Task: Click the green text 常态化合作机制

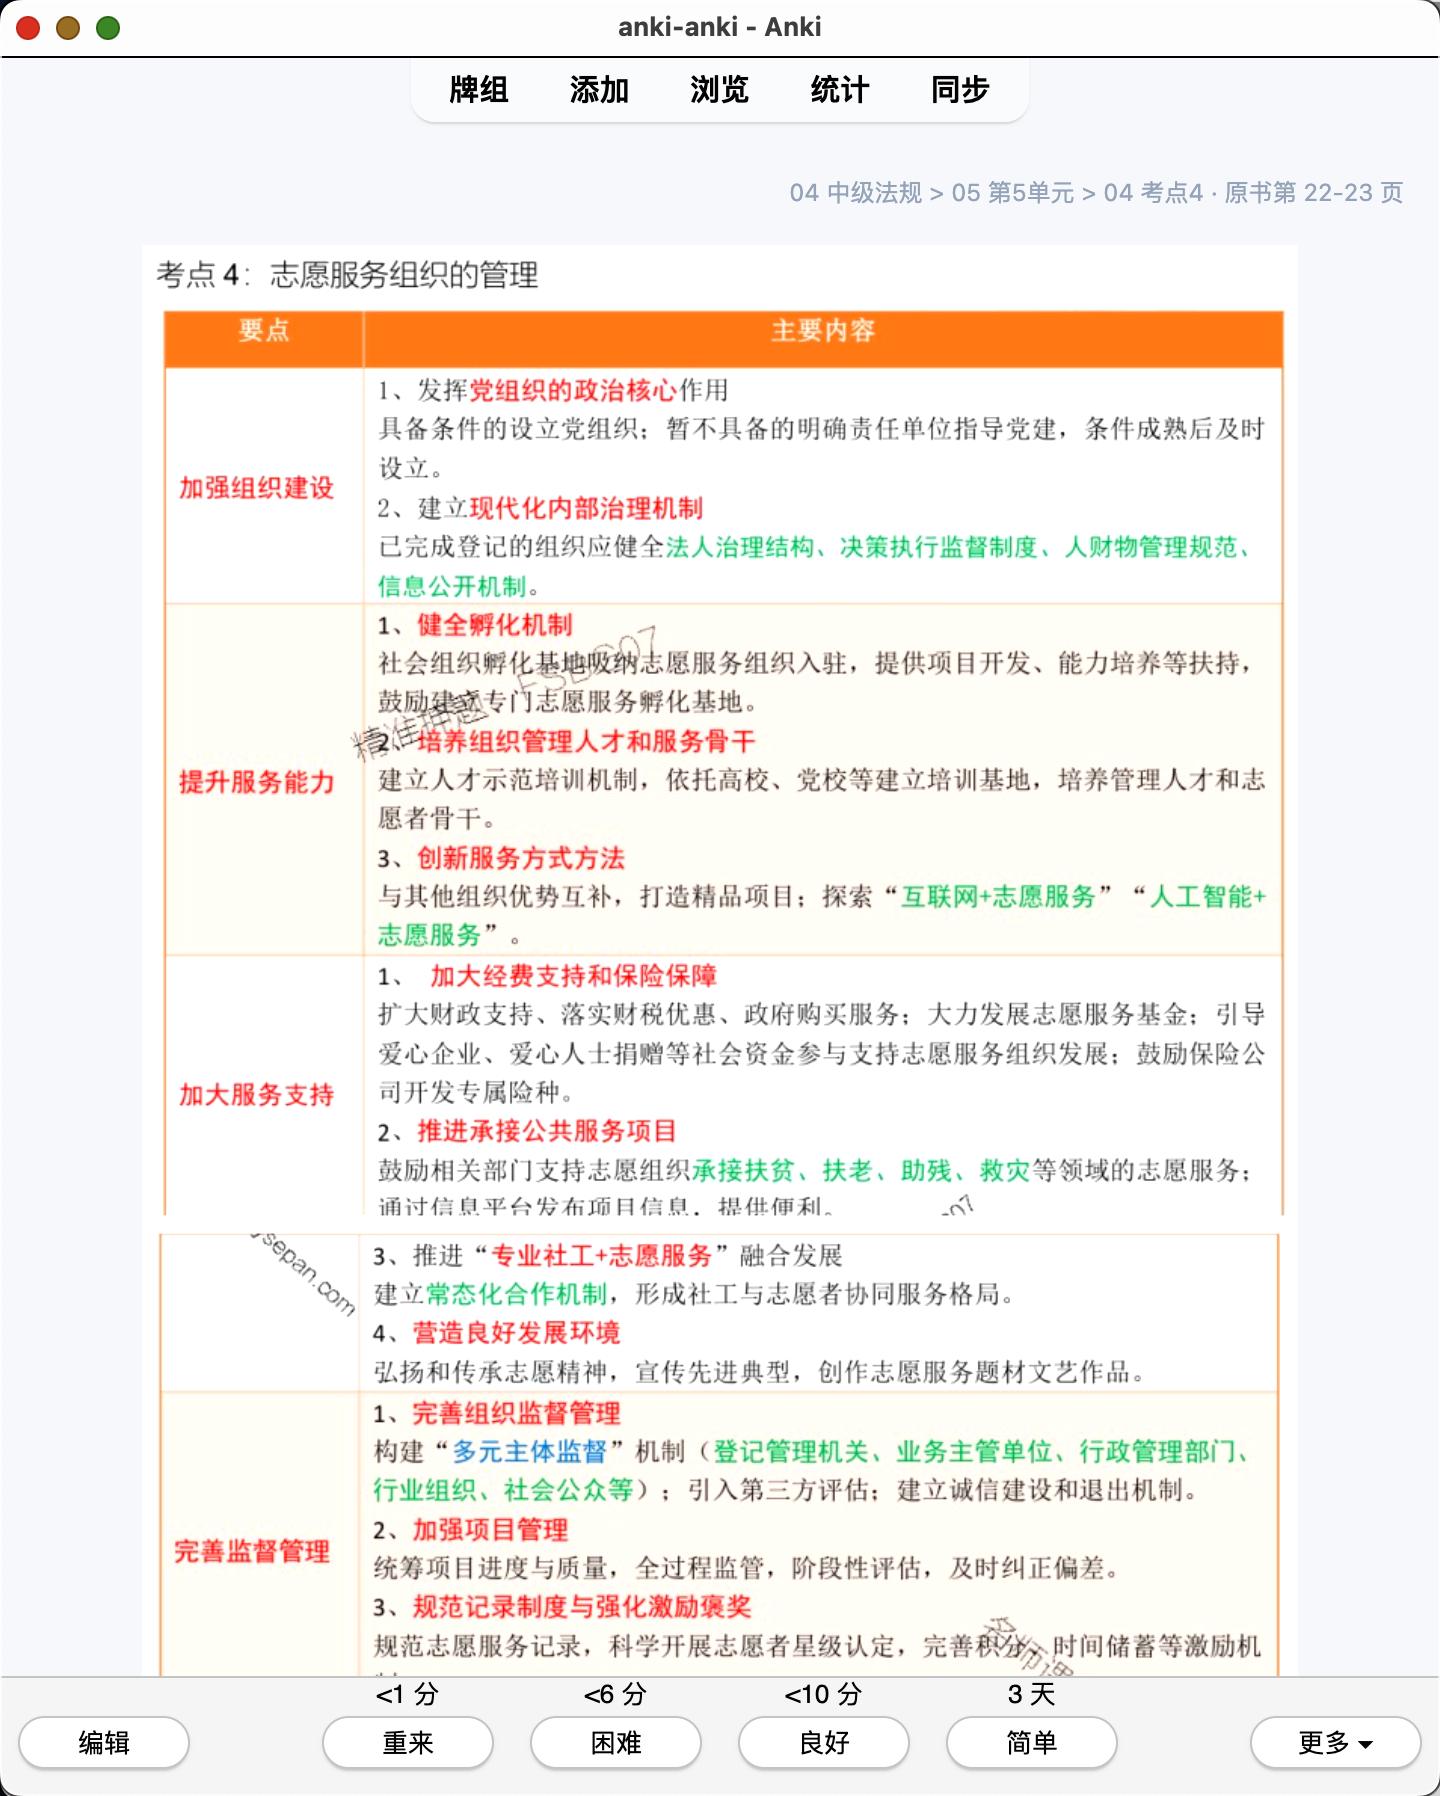Action: pos(517,1294)
